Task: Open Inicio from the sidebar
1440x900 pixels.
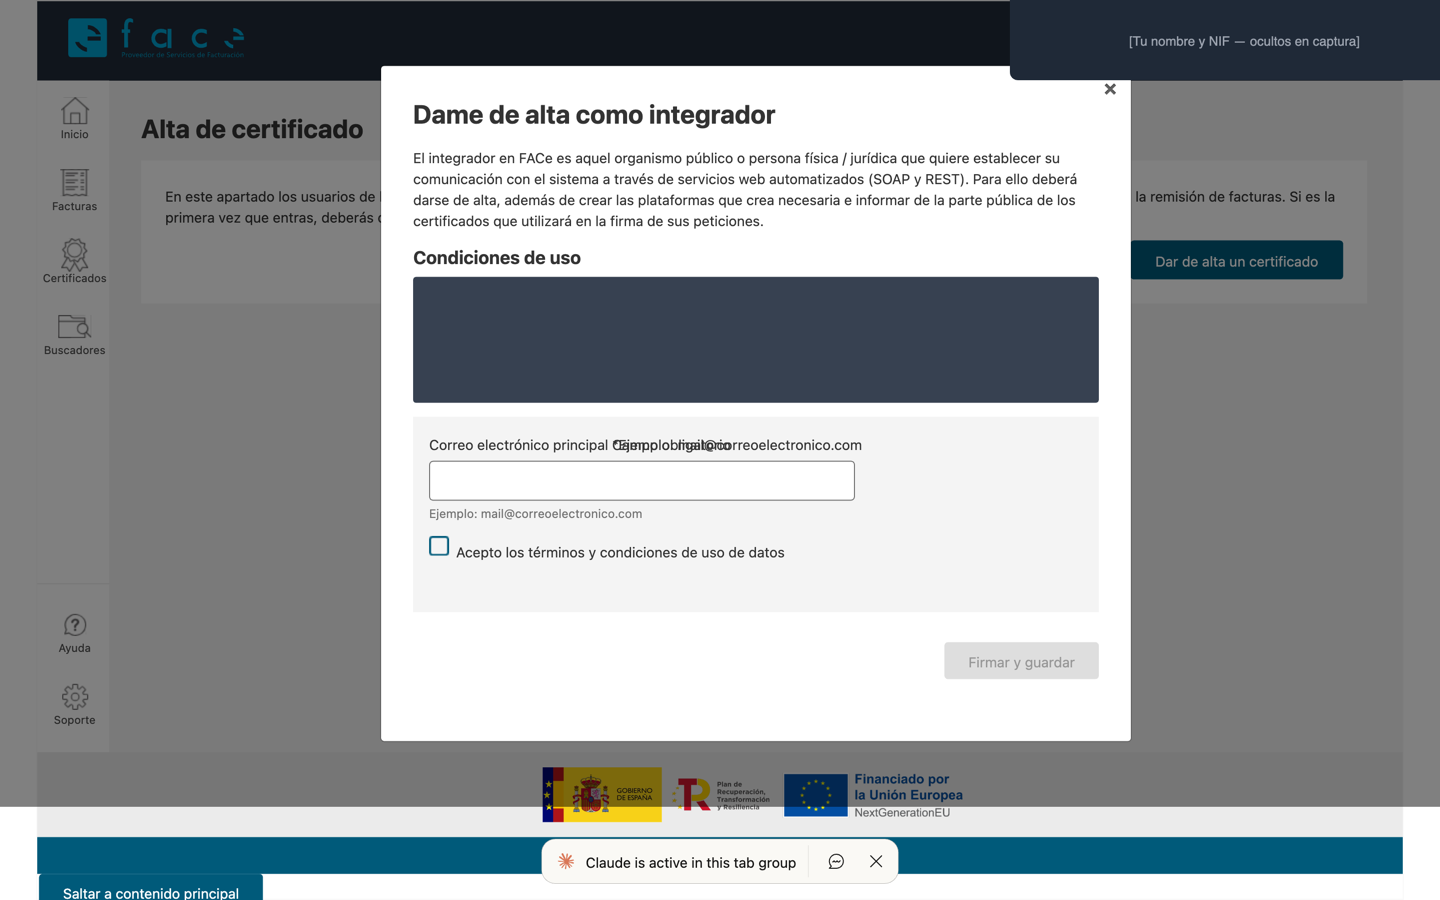Action: click(x=74, y=118)
